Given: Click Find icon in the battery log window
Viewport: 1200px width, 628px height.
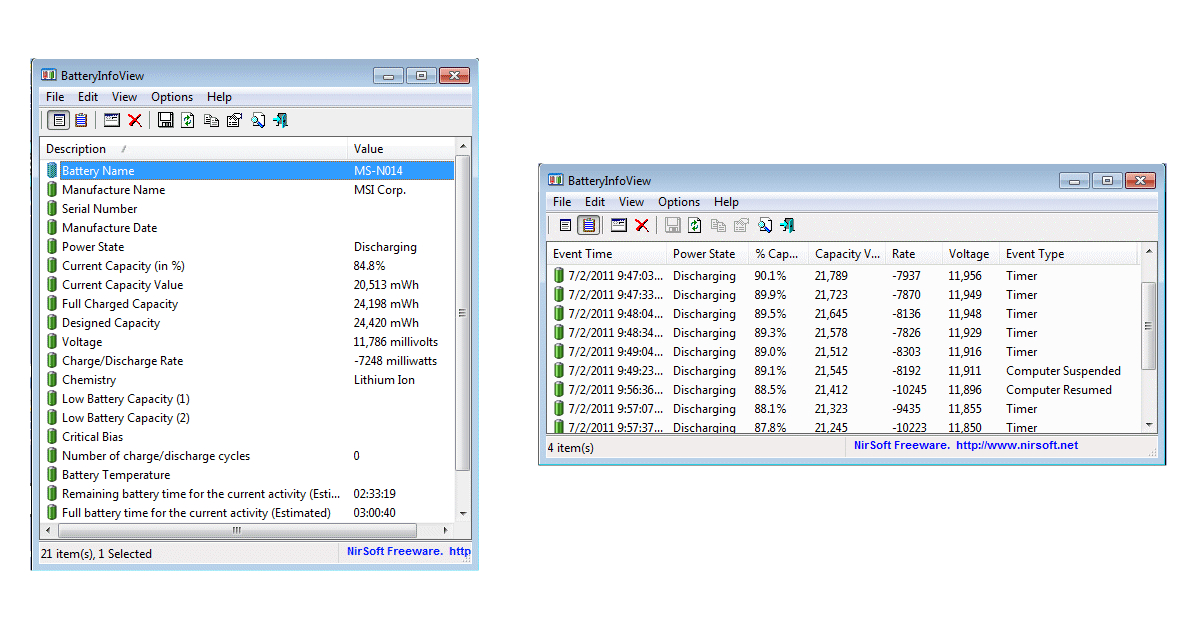Looking at the screenshot, I should pyautogui.click(x=765, y=225).
